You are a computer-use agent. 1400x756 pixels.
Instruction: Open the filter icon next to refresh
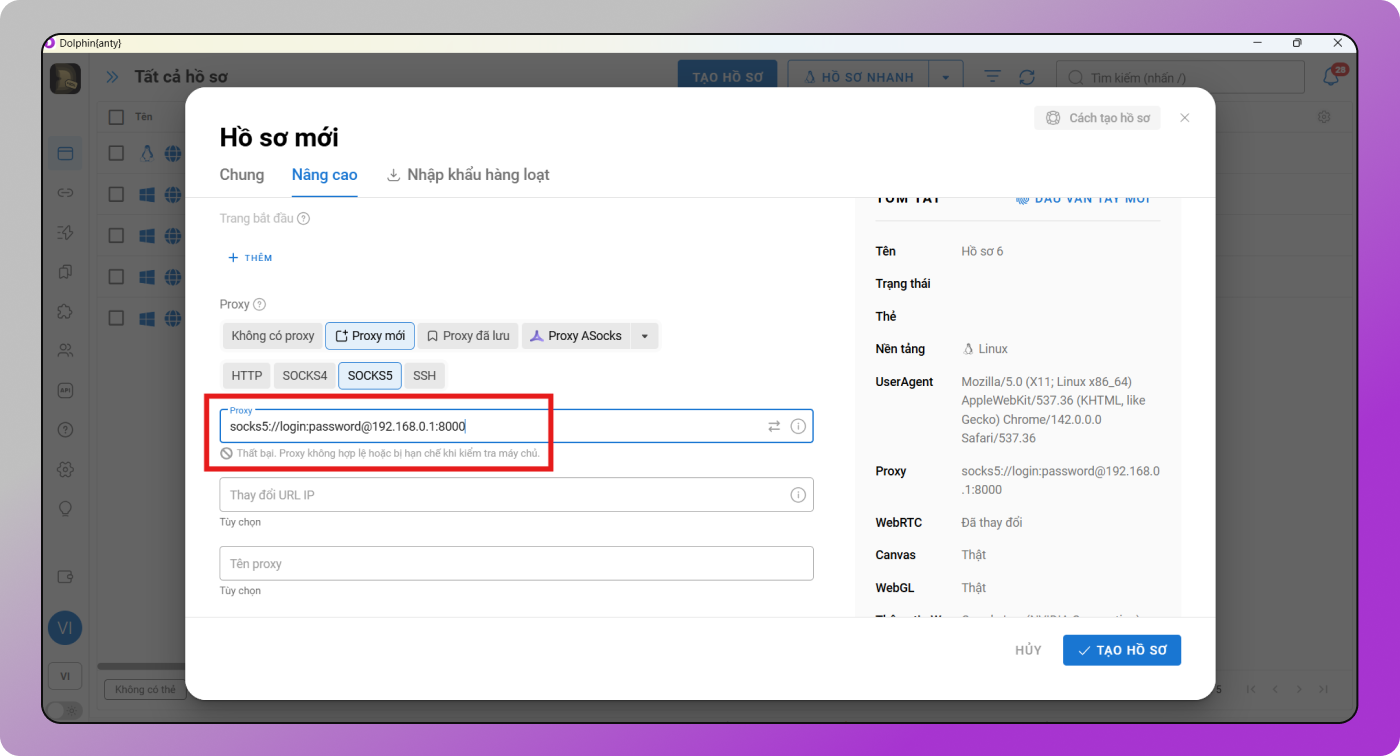(x=992, y=77)
